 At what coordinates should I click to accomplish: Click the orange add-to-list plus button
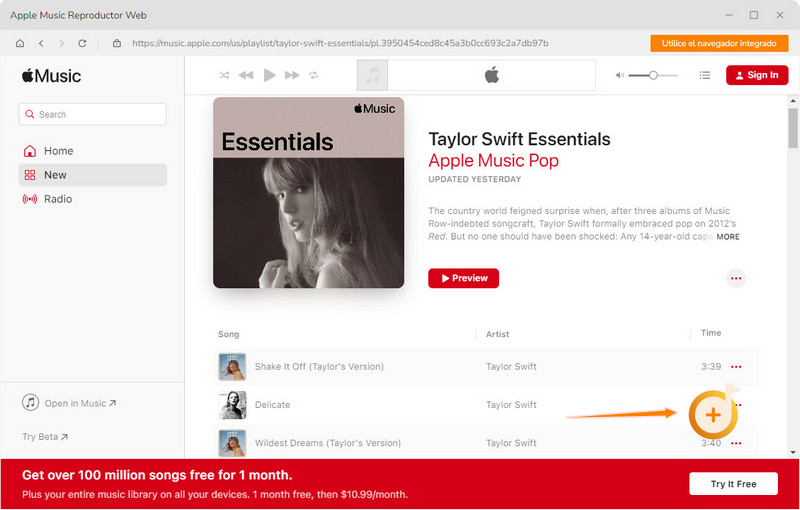tap(713, 415)
